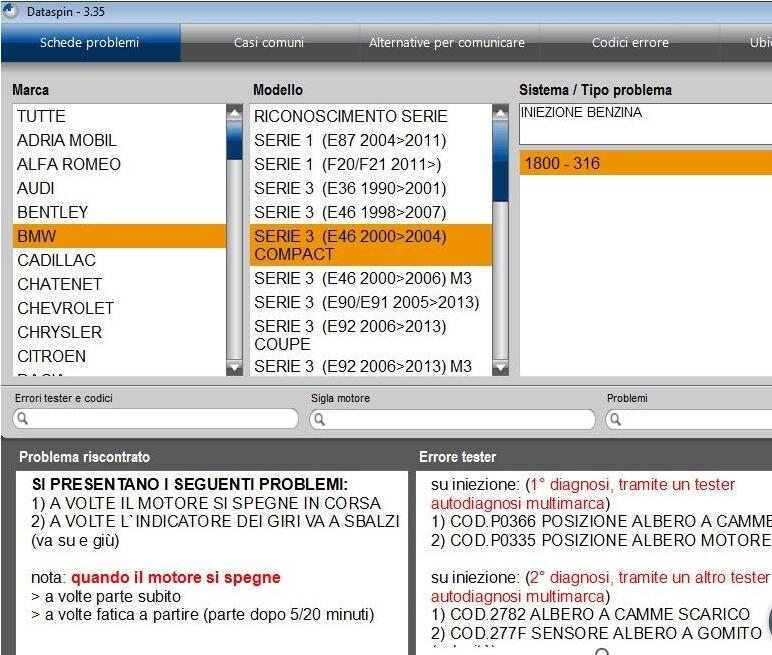The width and height of the screenshot is (772, 655).
Task: Click COD.P0335 POSIZIONE ALBERO MOTORE line
Action: click(x=601, y=540)
